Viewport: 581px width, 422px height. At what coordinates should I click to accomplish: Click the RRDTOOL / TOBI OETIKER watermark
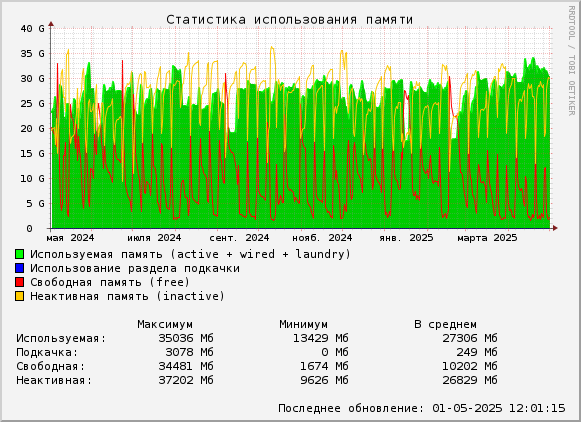571,60
